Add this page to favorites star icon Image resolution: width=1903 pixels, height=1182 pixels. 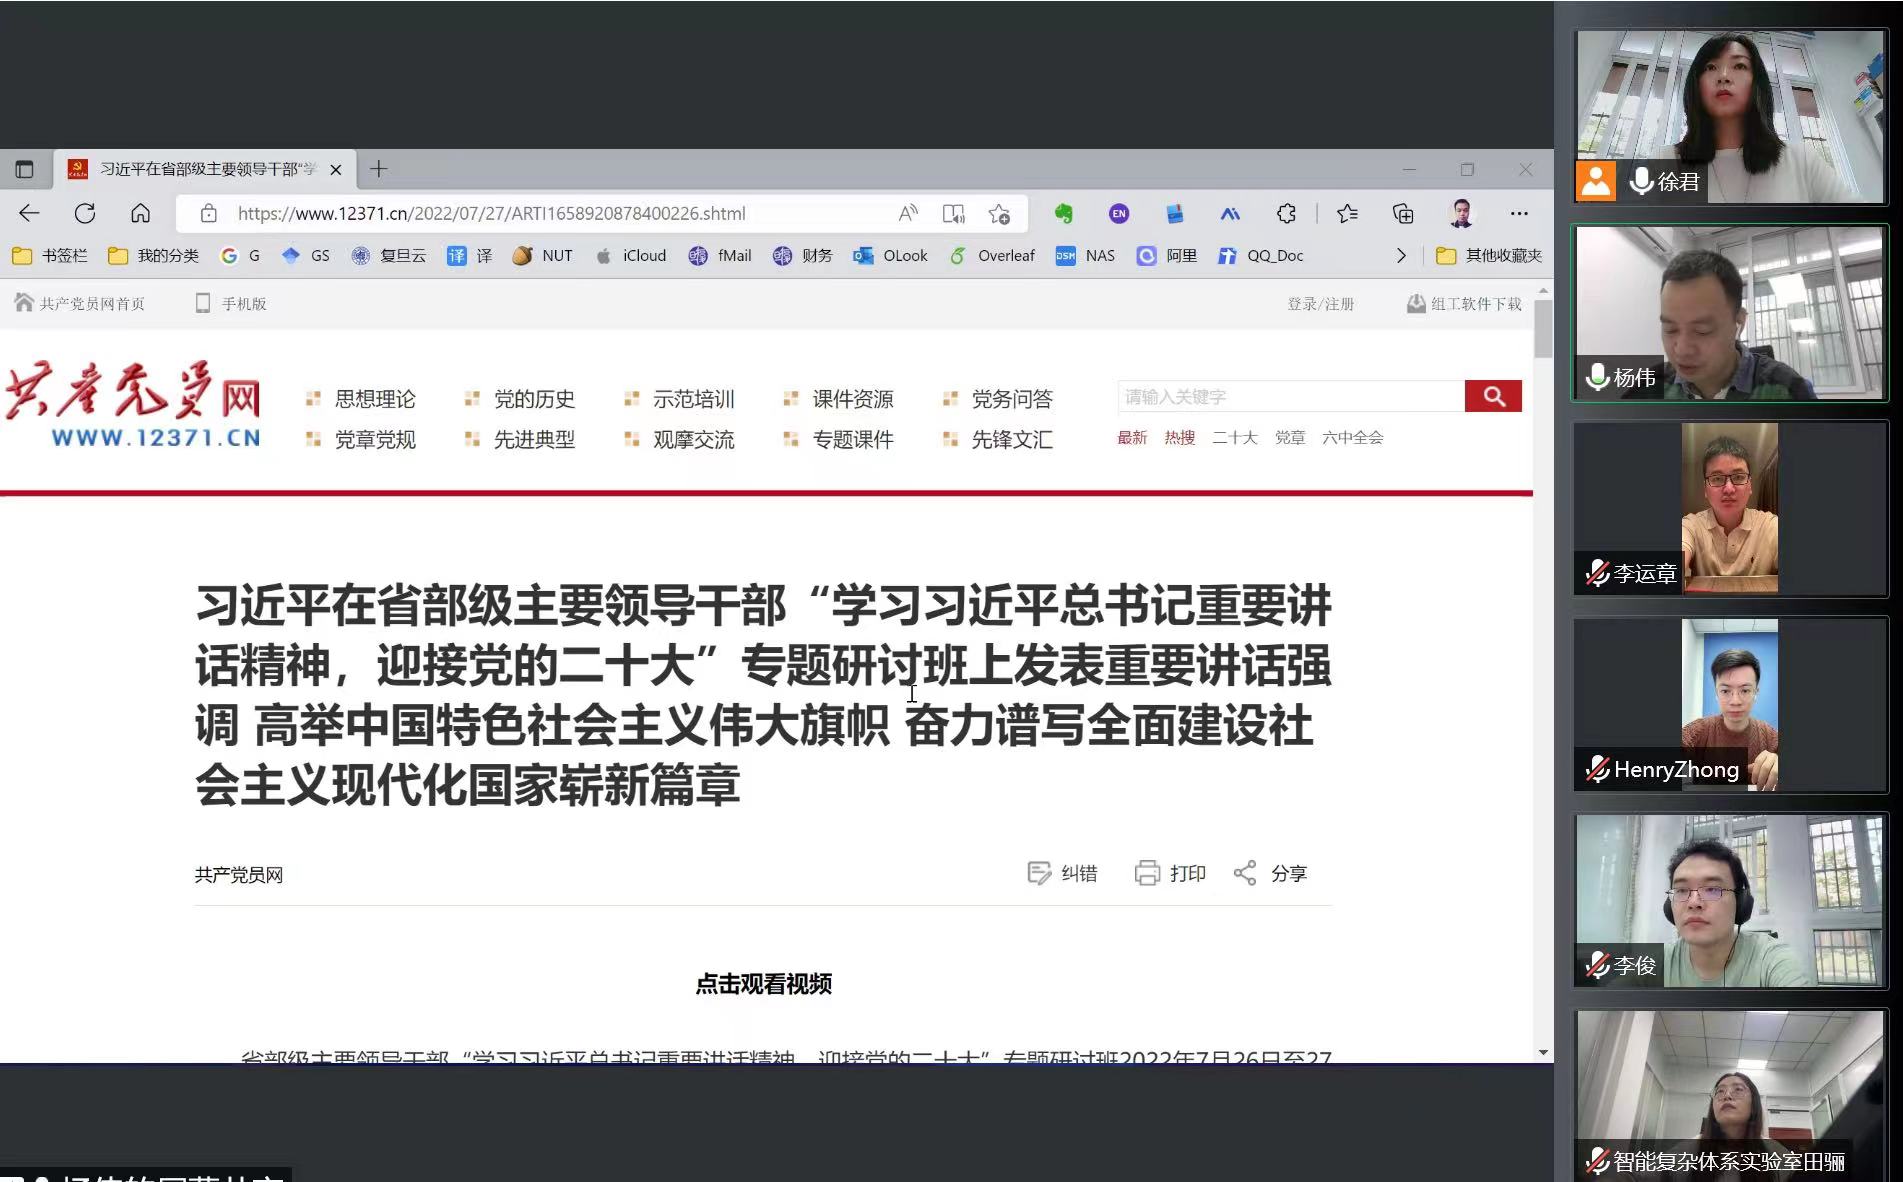[x=998, y=213]
